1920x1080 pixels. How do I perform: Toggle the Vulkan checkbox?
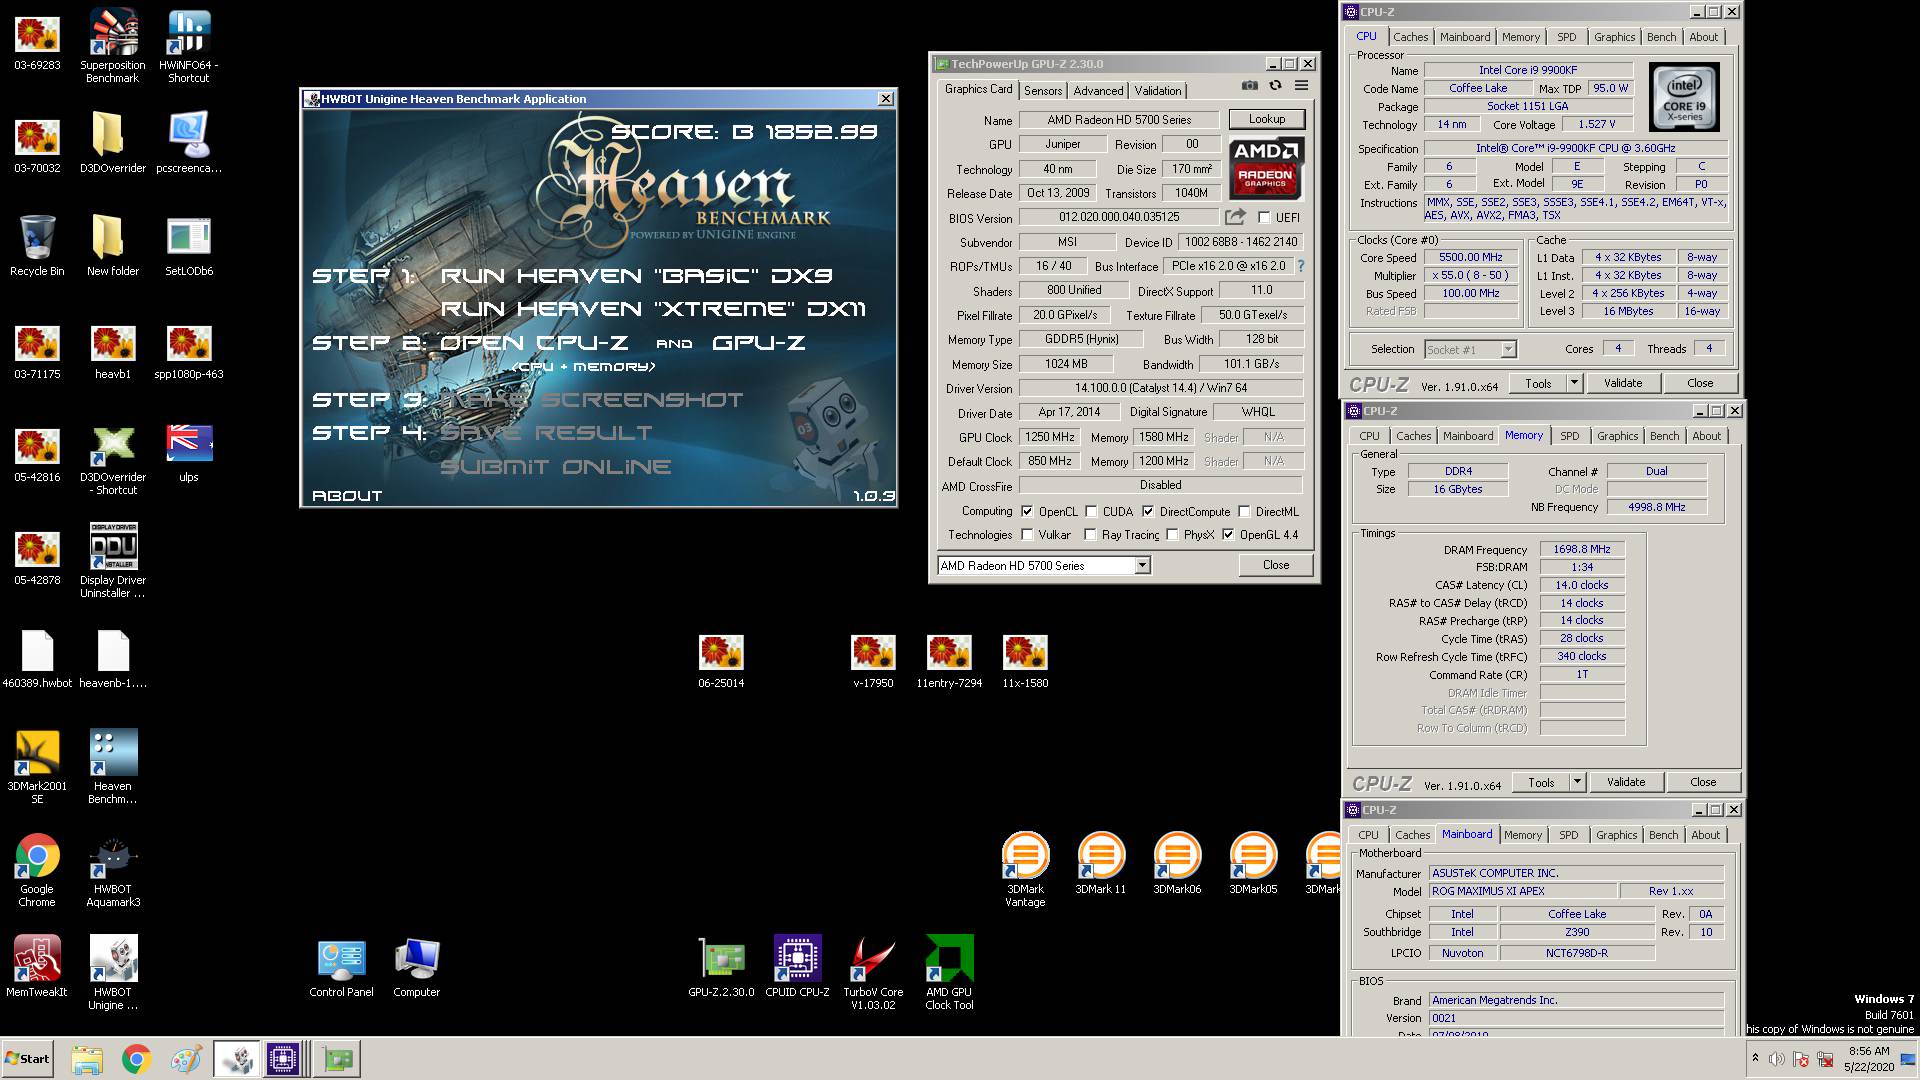1027,534
